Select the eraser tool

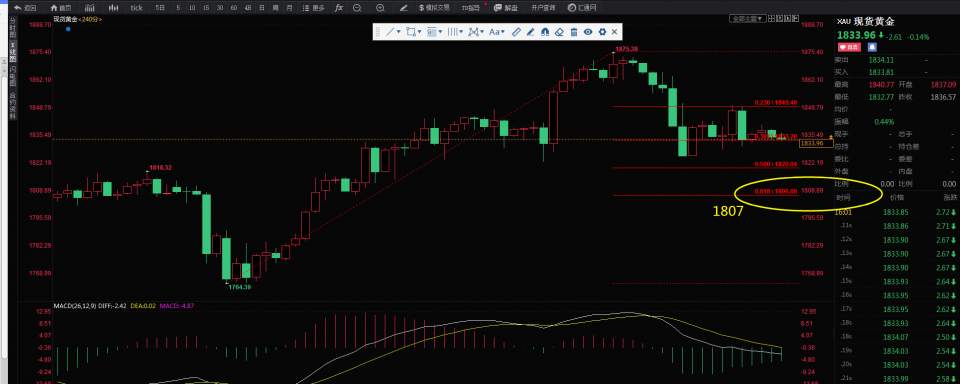559,32
